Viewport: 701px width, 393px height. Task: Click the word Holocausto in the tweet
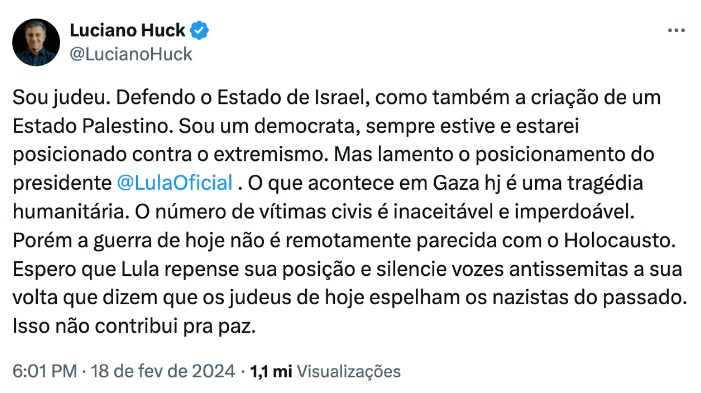point(619,241)
